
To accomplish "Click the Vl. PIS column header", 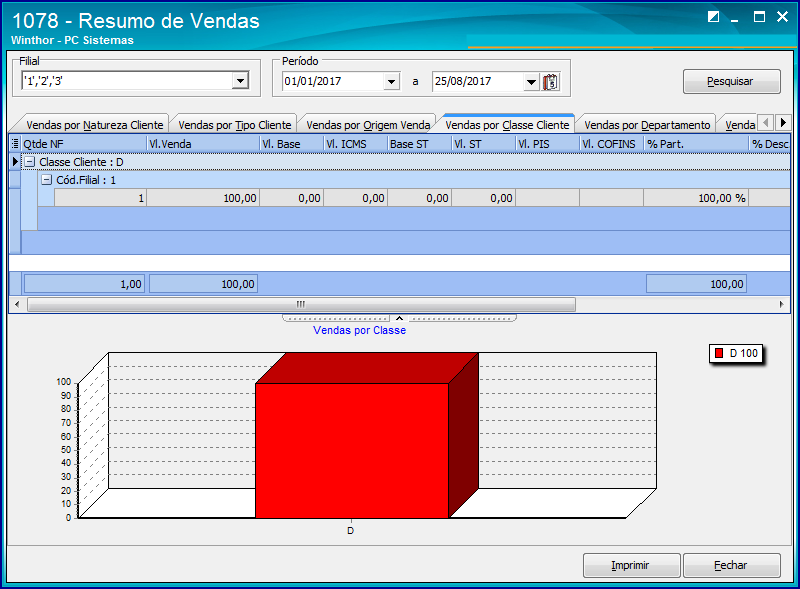I will point(547,144).
